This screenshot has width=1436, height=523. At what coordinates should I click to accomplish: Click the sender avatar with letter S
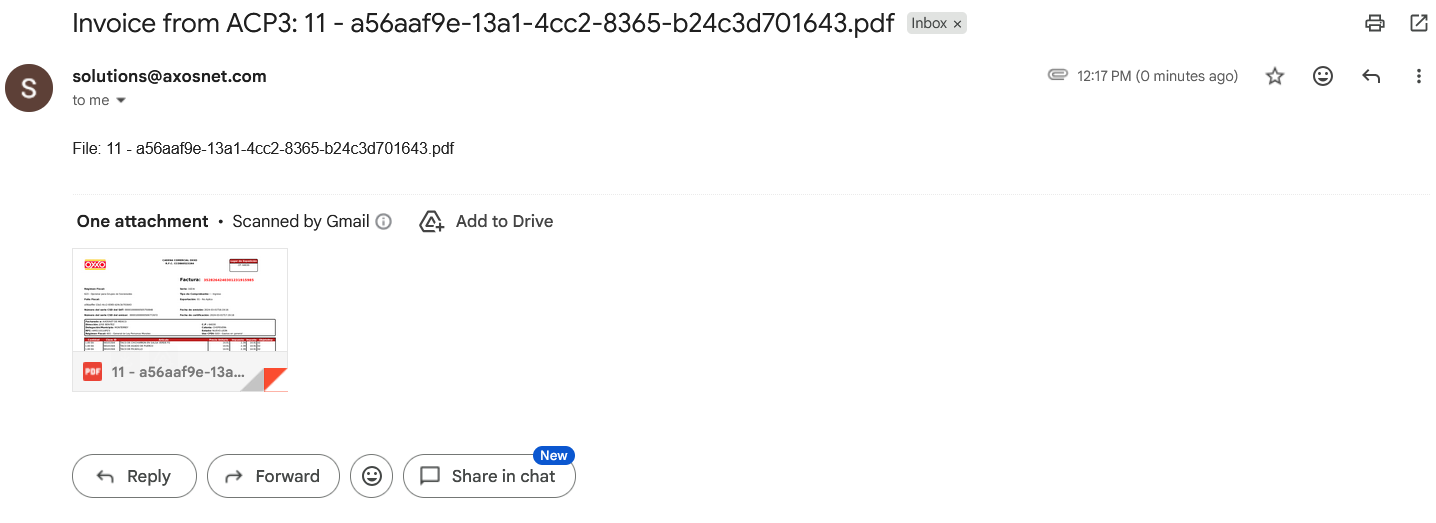click(29, 88)
